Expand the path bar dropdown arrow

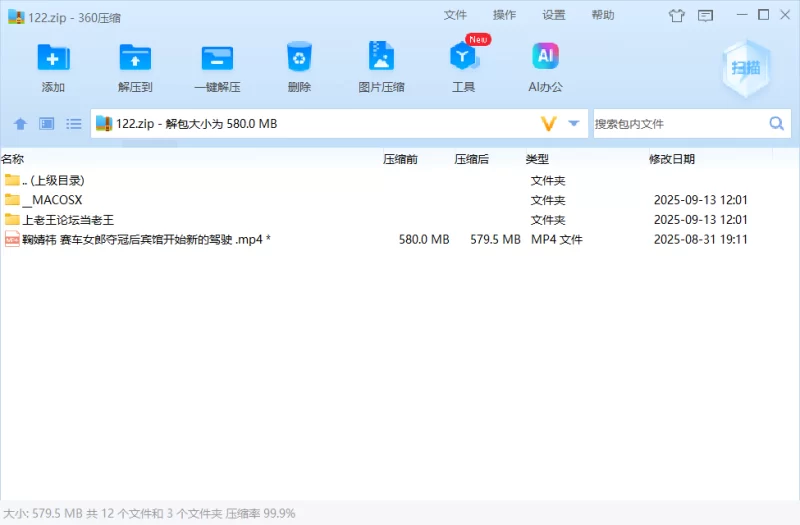(x=574, y=123)
